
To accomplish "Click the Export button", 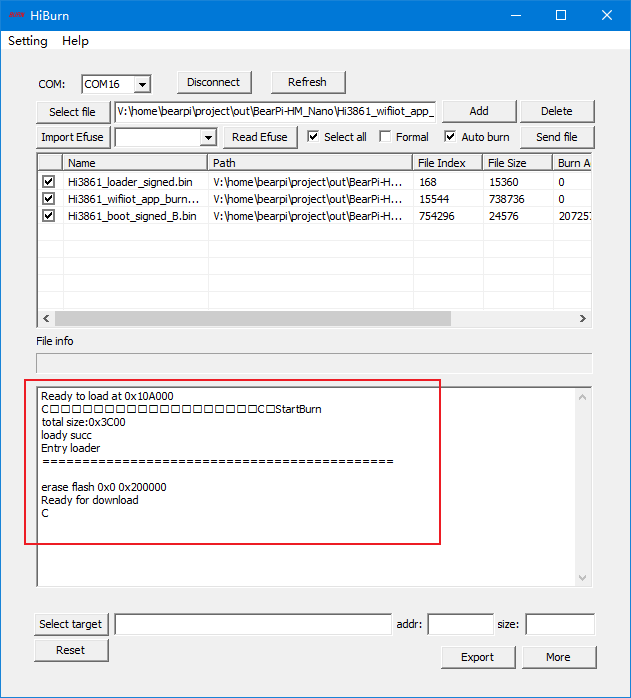I will click(478, 657).
